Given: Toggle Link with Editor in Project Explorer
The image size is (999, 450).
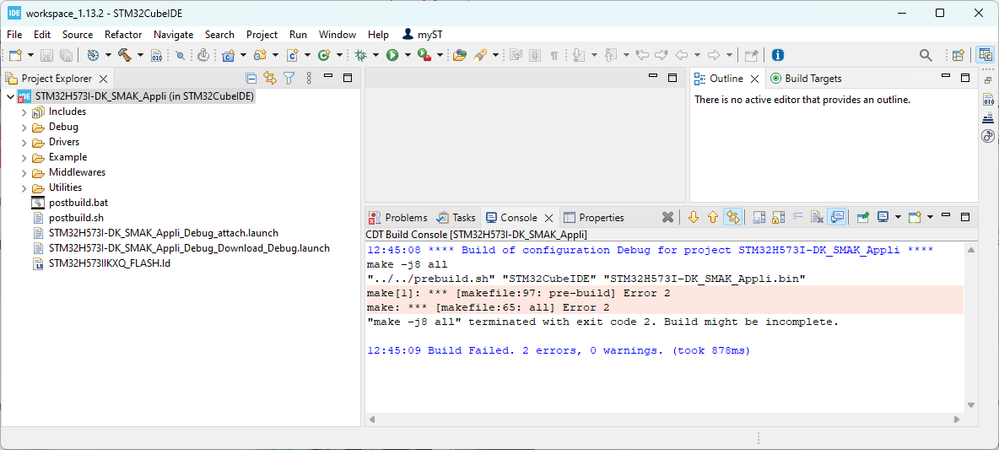Looking at the screenshot, I should click(x=270, y=78).
